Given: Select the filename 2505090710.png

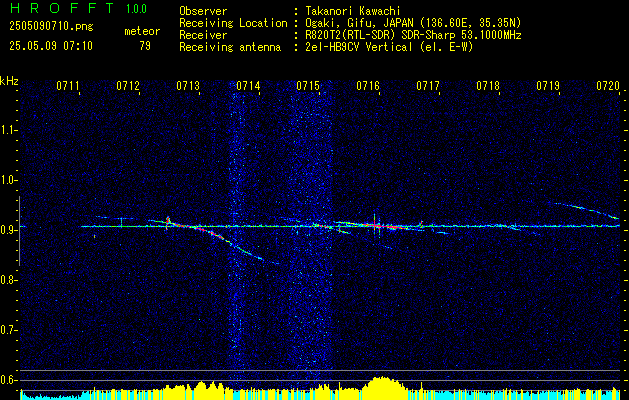Looking at the screenshot, I should [x=51, y=27].
